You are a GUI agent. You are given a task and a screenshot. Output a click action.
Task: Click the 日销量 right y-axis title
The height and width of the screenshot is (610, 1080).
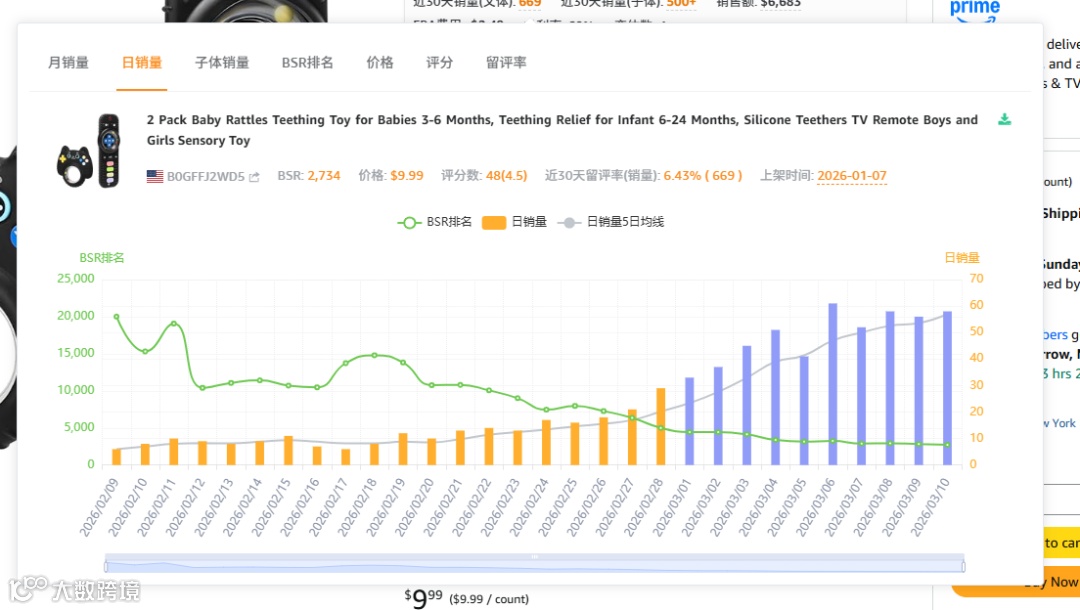tap(962, 257)
